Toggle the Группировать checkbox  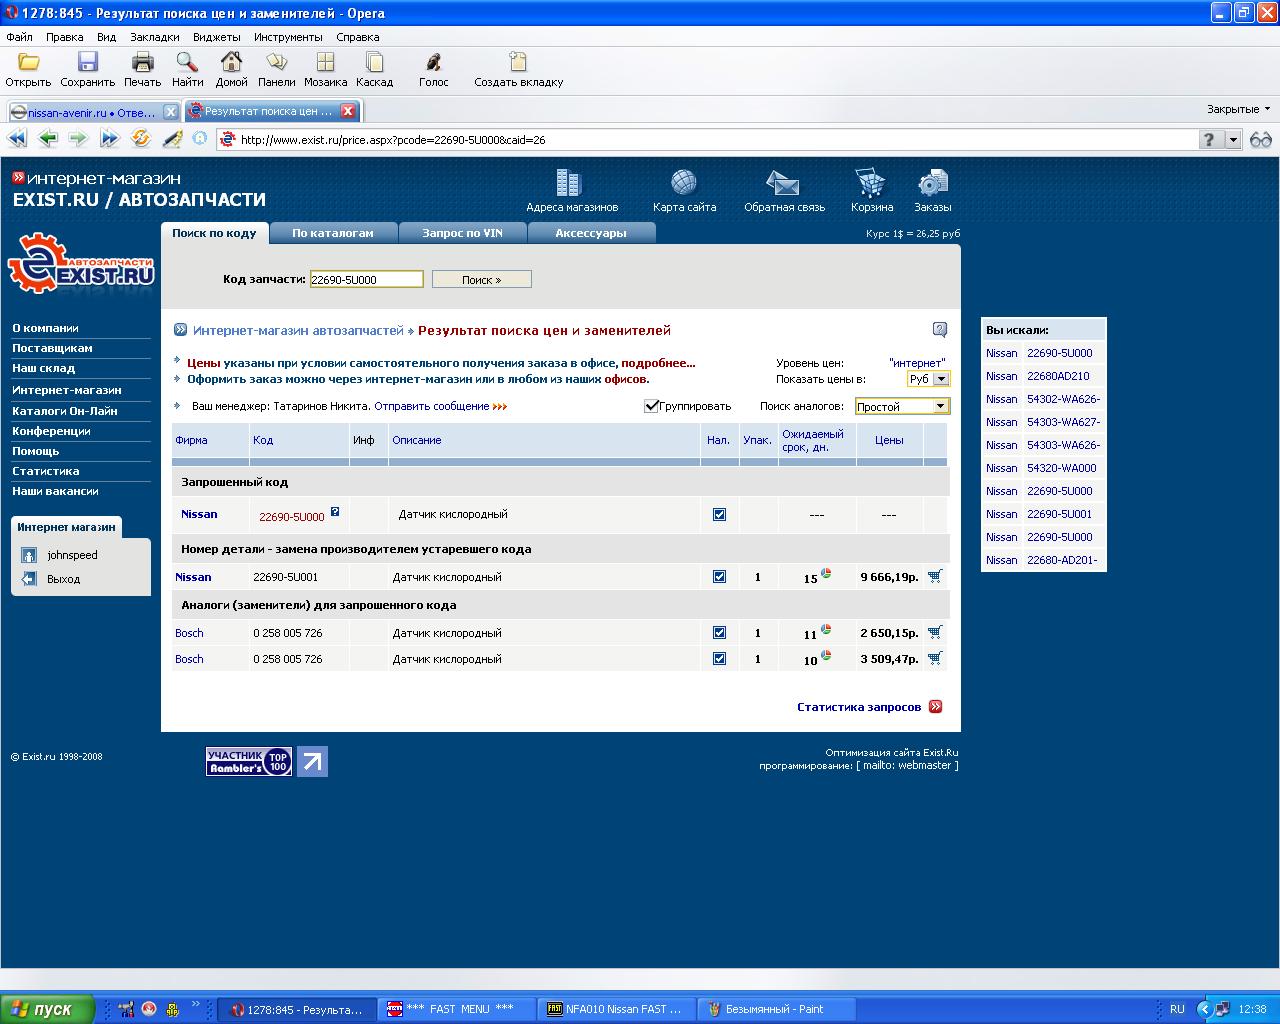(651, 405)
